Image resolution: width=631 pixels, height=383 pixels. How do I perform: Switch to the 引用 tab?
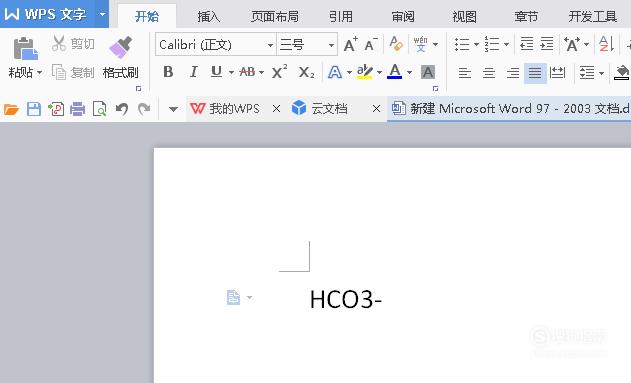coord(341,16)
